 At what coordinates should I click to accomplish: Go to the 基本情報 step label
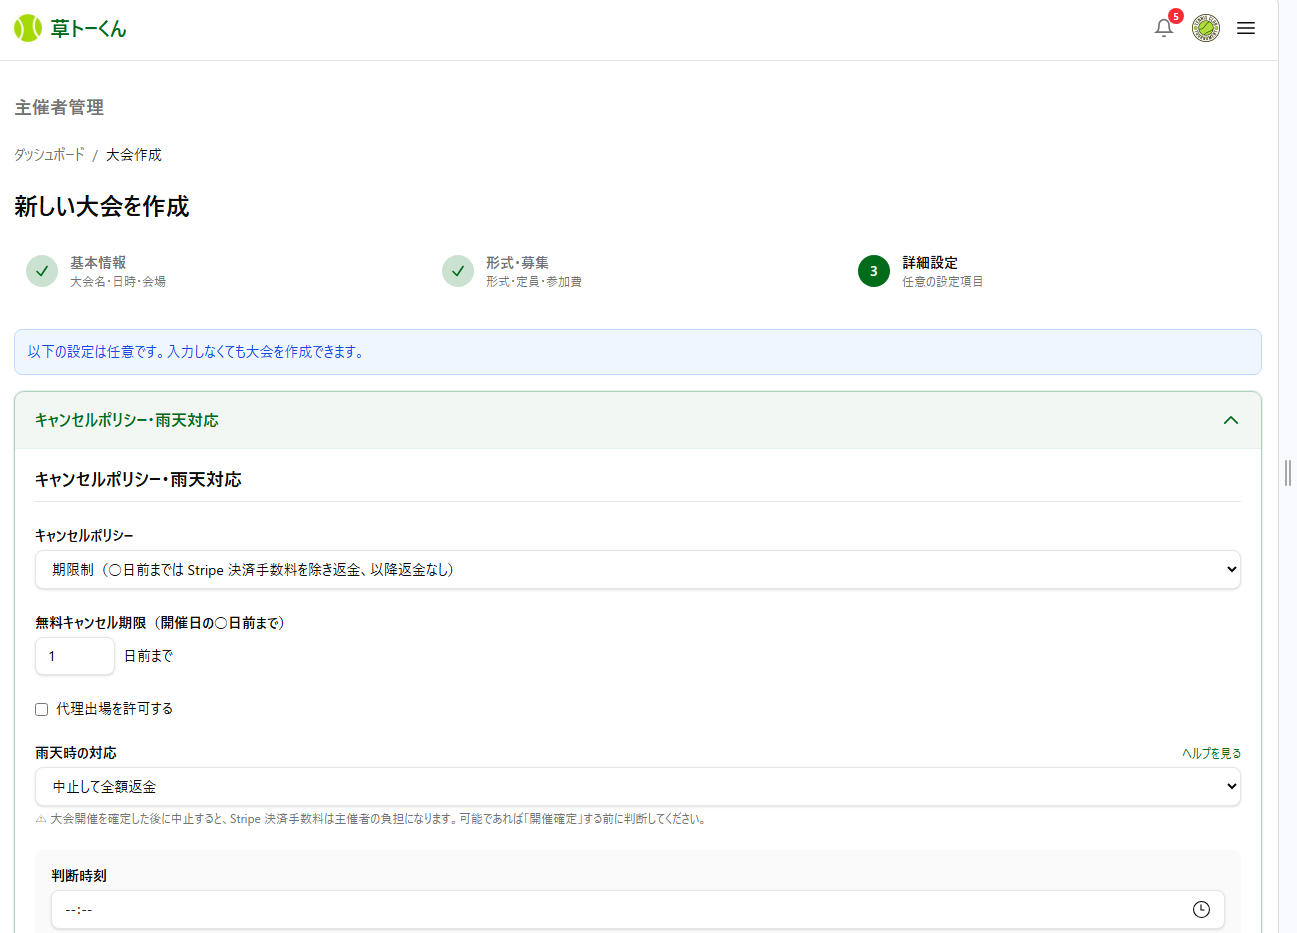tap(98, 262)
